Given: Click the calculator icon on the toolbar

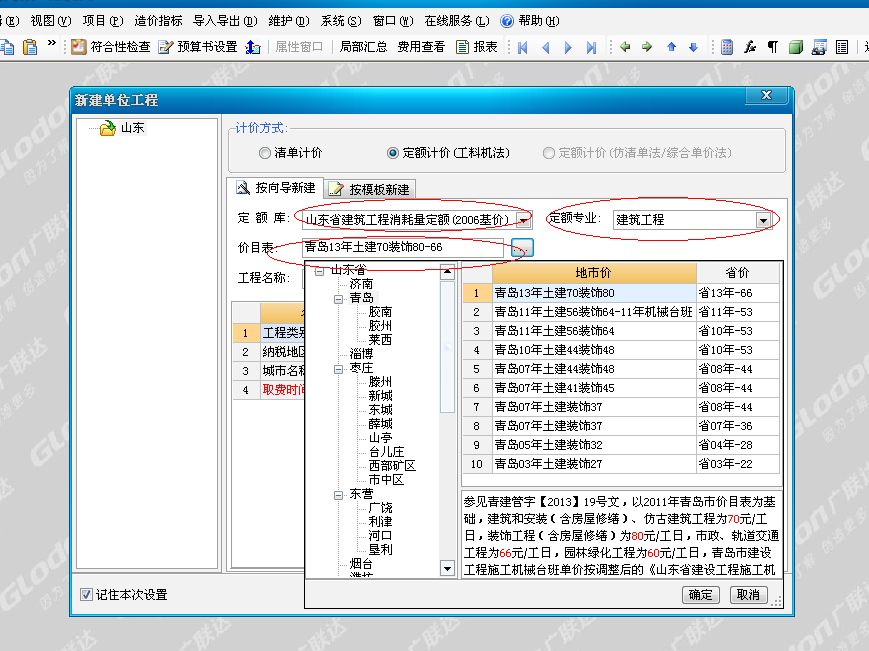Looking at the screenshot, I should (727, 46).
